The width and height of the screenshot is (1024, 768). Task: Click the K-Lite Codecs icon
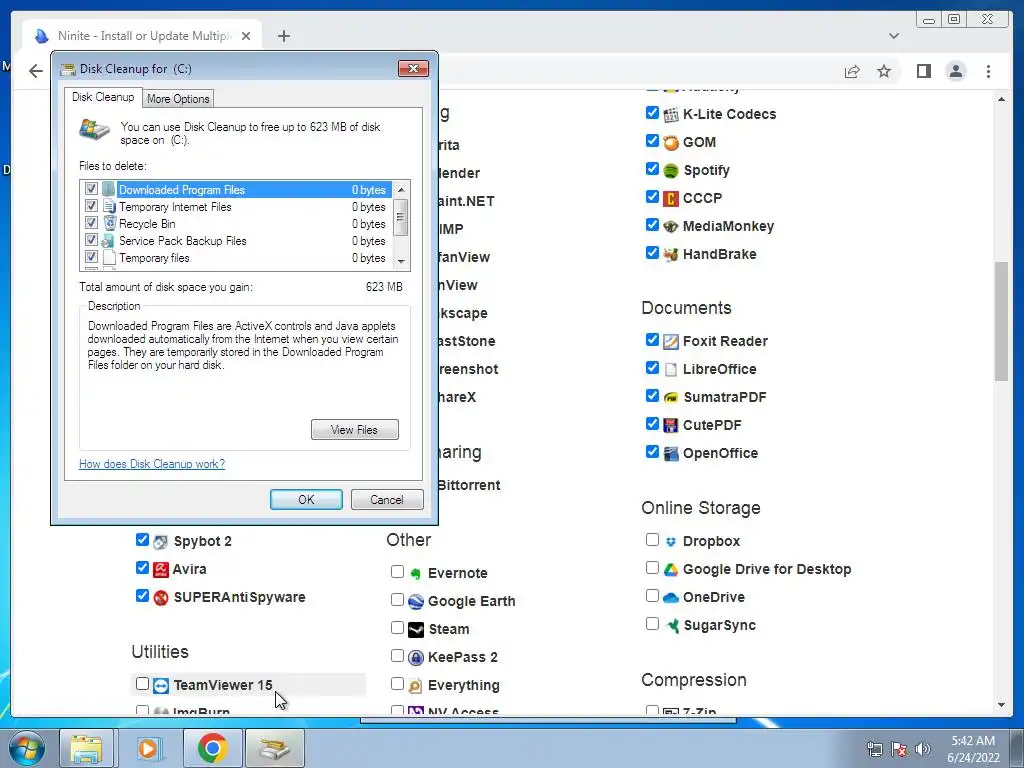coord(671,115)
